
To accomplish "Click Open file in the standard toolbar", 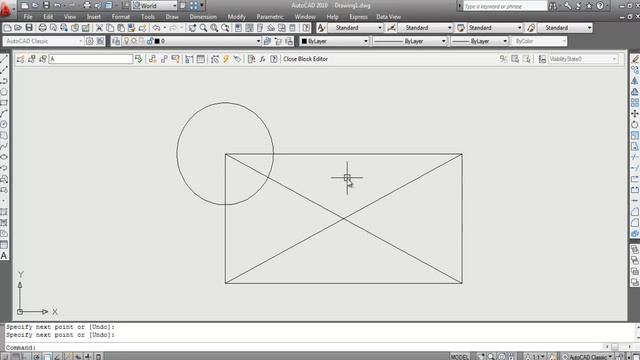I will click(x=18, y=28).
